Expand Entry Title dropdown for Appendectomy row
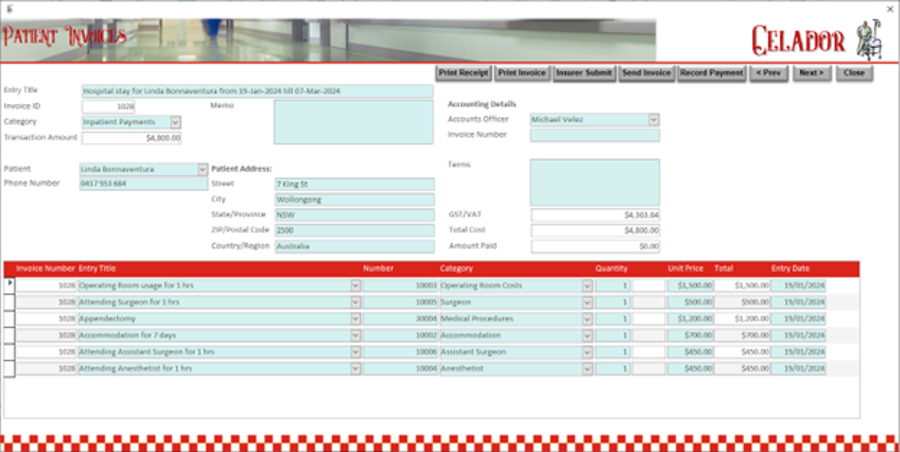This screenshot has width=900, height=452. coord(355,319)
